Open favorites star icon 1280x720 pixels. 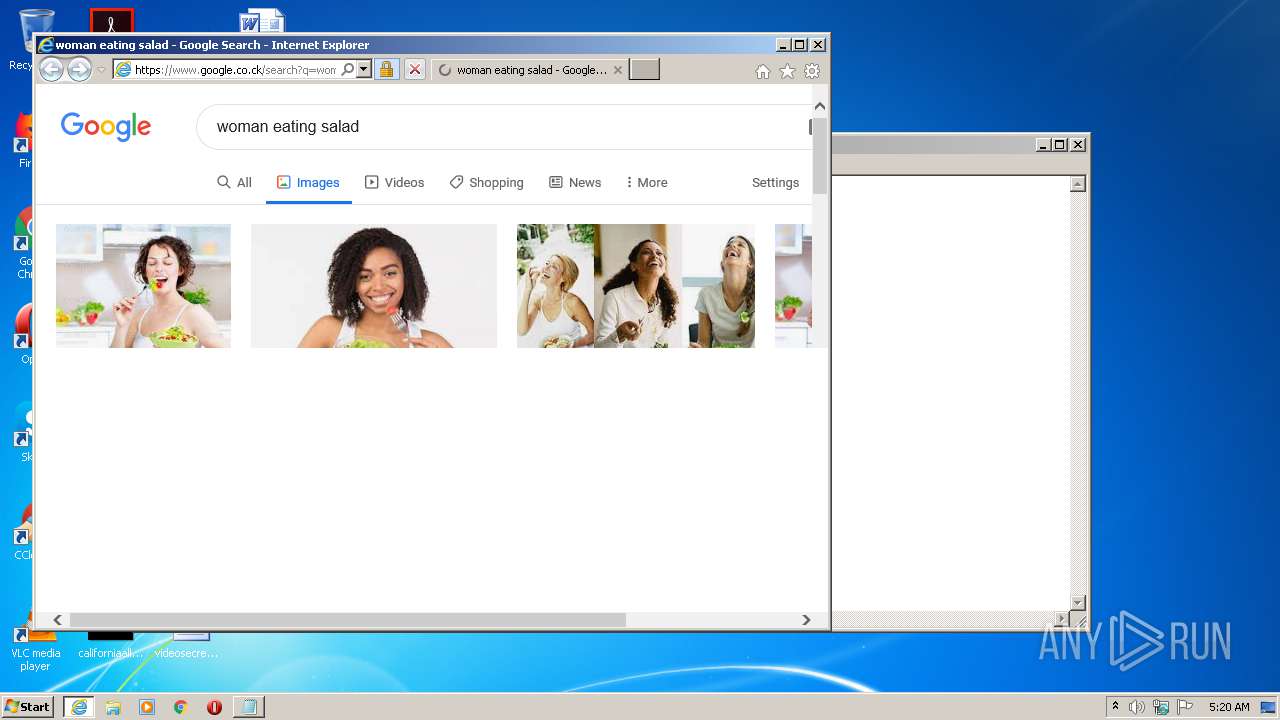coord(787,71)
